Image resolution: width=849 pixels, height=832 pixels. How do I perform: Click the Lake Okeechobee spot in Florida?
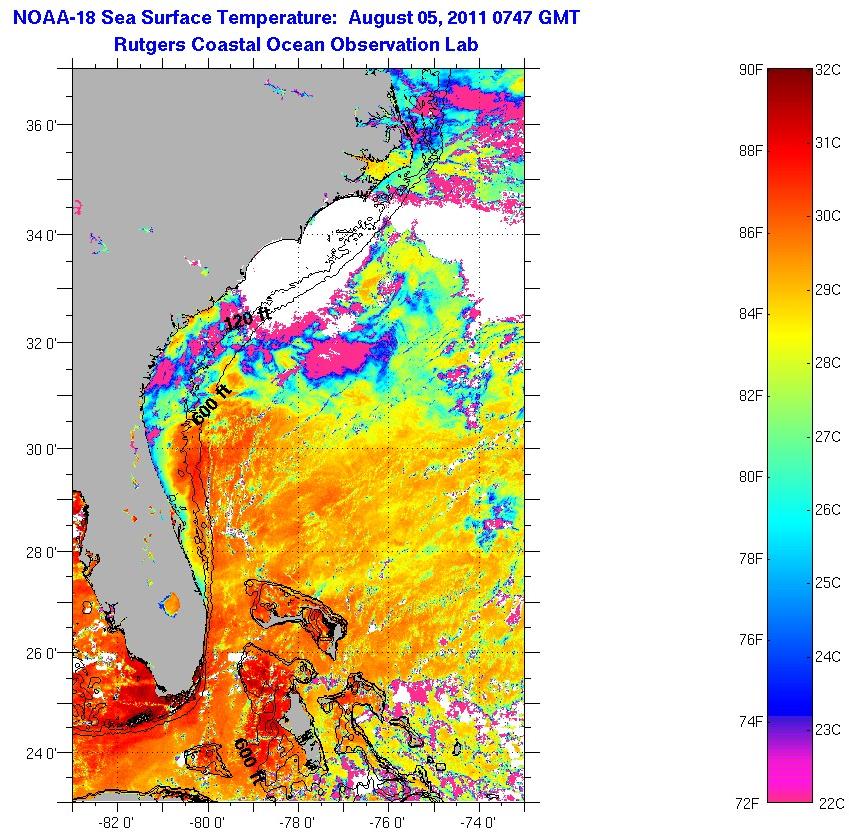pyautogui.click(x=171, y=602)
